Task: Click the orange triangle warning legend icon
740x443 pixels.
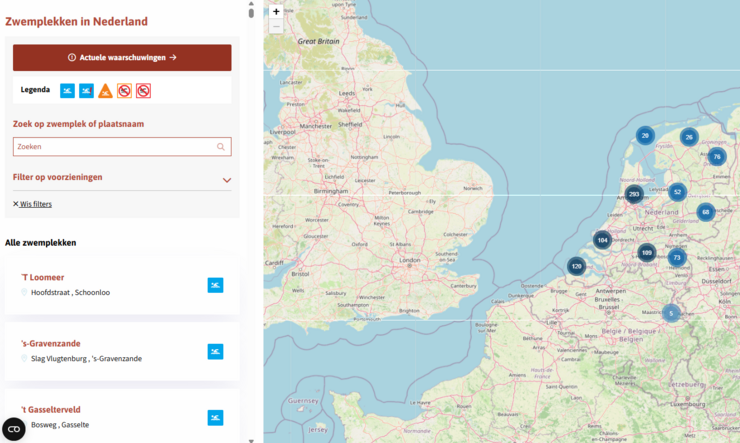Action: 105,91
